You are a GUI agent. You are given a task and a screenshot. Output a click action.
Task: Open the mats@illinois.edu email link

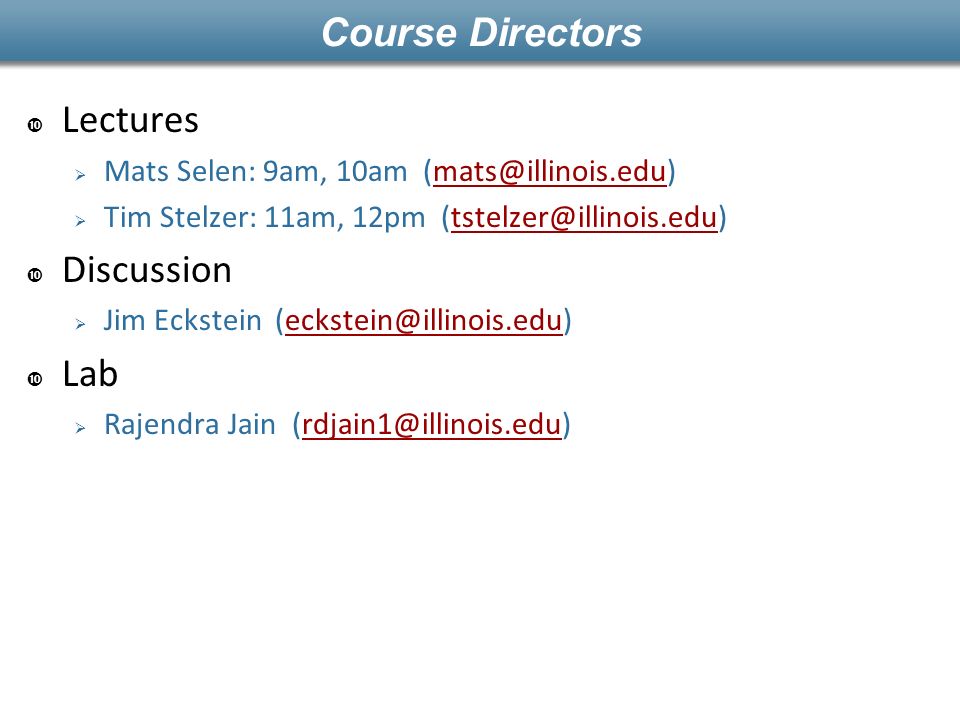549,171
